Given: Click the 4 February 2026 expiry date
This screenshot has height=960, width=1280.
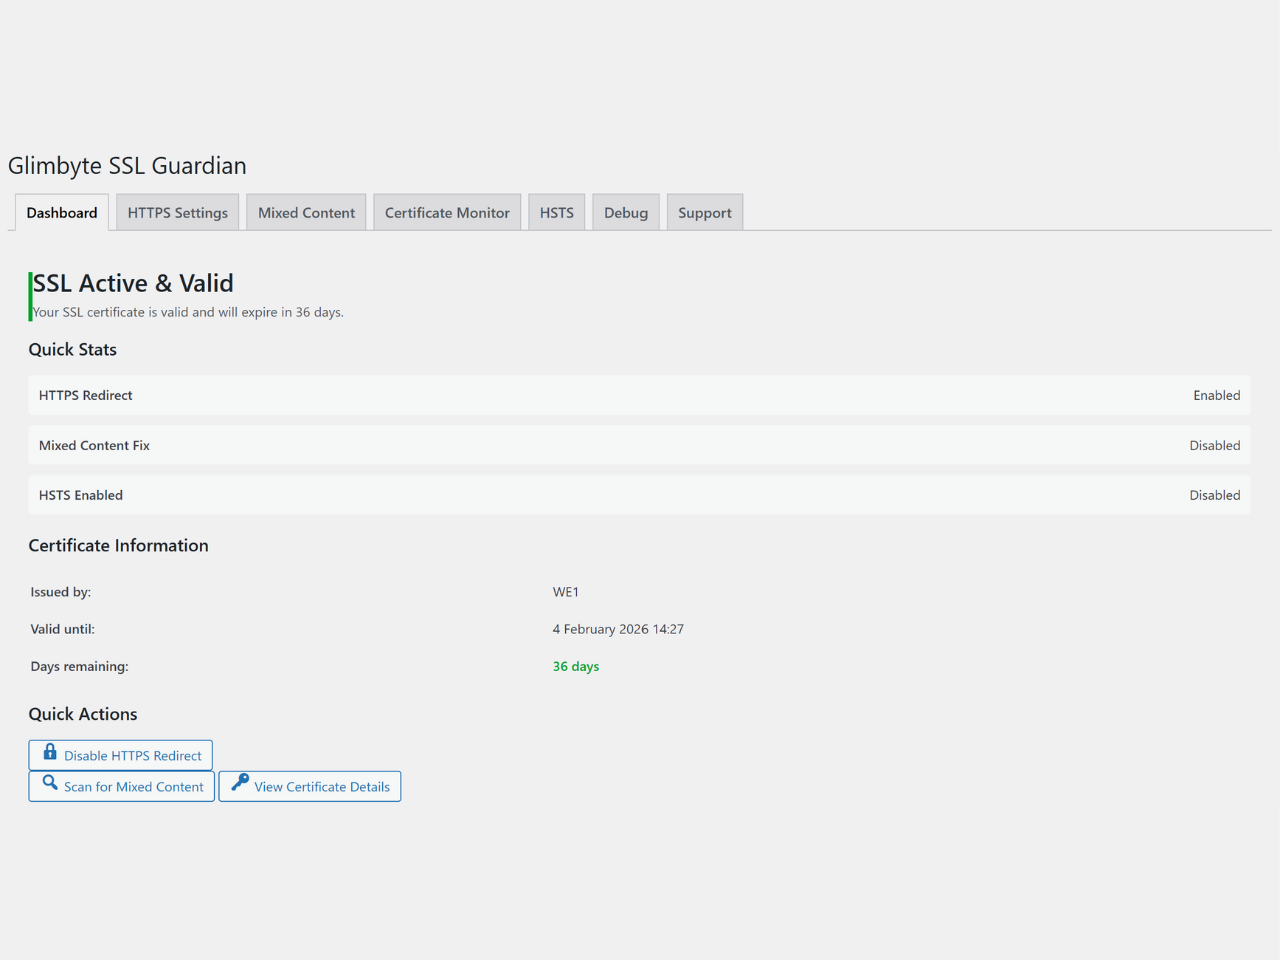Looking at the screenshot, I should [618, 630].
